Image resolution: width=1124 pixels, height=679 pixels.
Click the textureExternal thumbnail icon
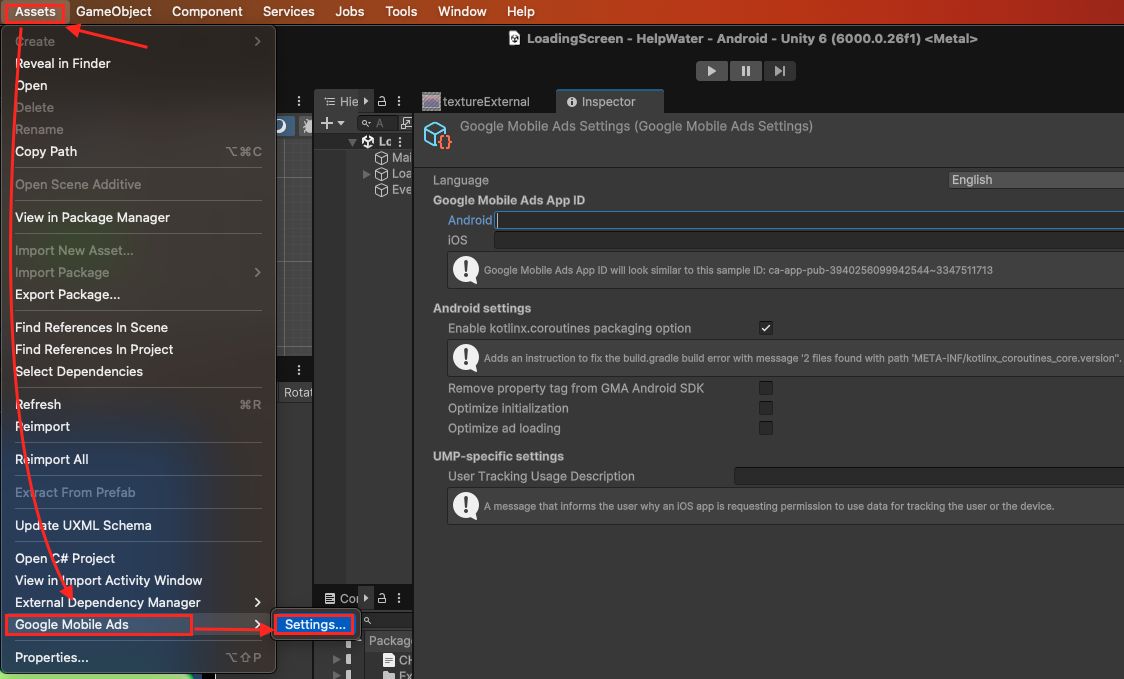431,102
